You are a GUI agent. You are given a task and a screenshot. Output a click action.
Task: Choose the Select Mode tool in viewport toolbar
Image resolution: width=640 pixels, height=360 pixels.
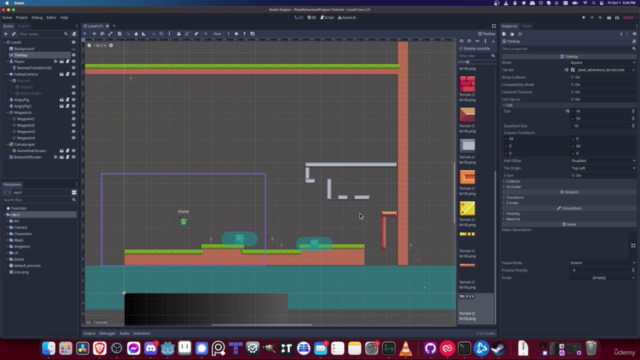85,34
